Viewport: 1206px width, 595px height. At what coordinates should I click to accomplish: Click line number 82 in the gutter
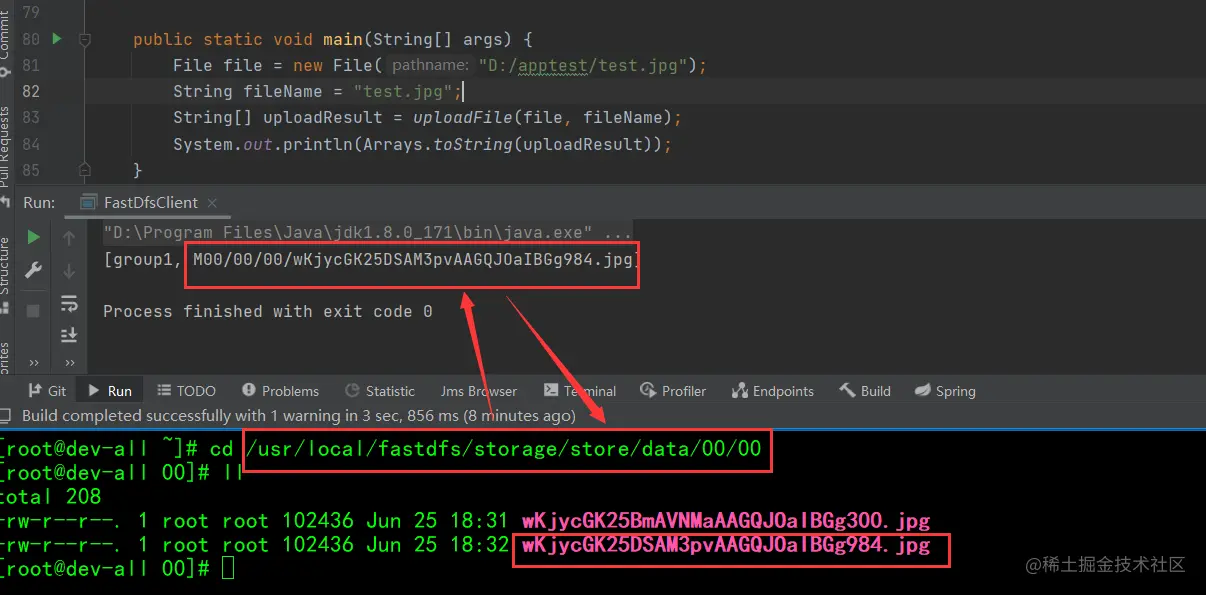(x=31, y=91)
